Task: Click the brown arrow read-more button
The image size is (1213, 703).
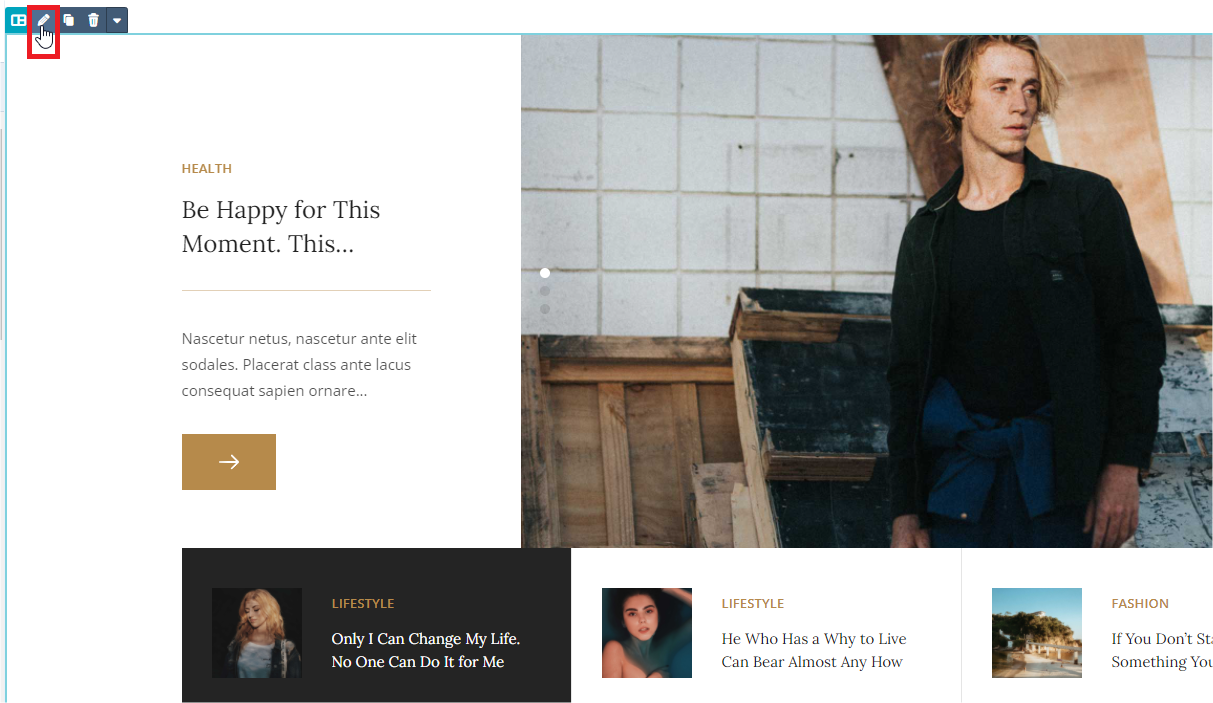Action: coord(229,462)
